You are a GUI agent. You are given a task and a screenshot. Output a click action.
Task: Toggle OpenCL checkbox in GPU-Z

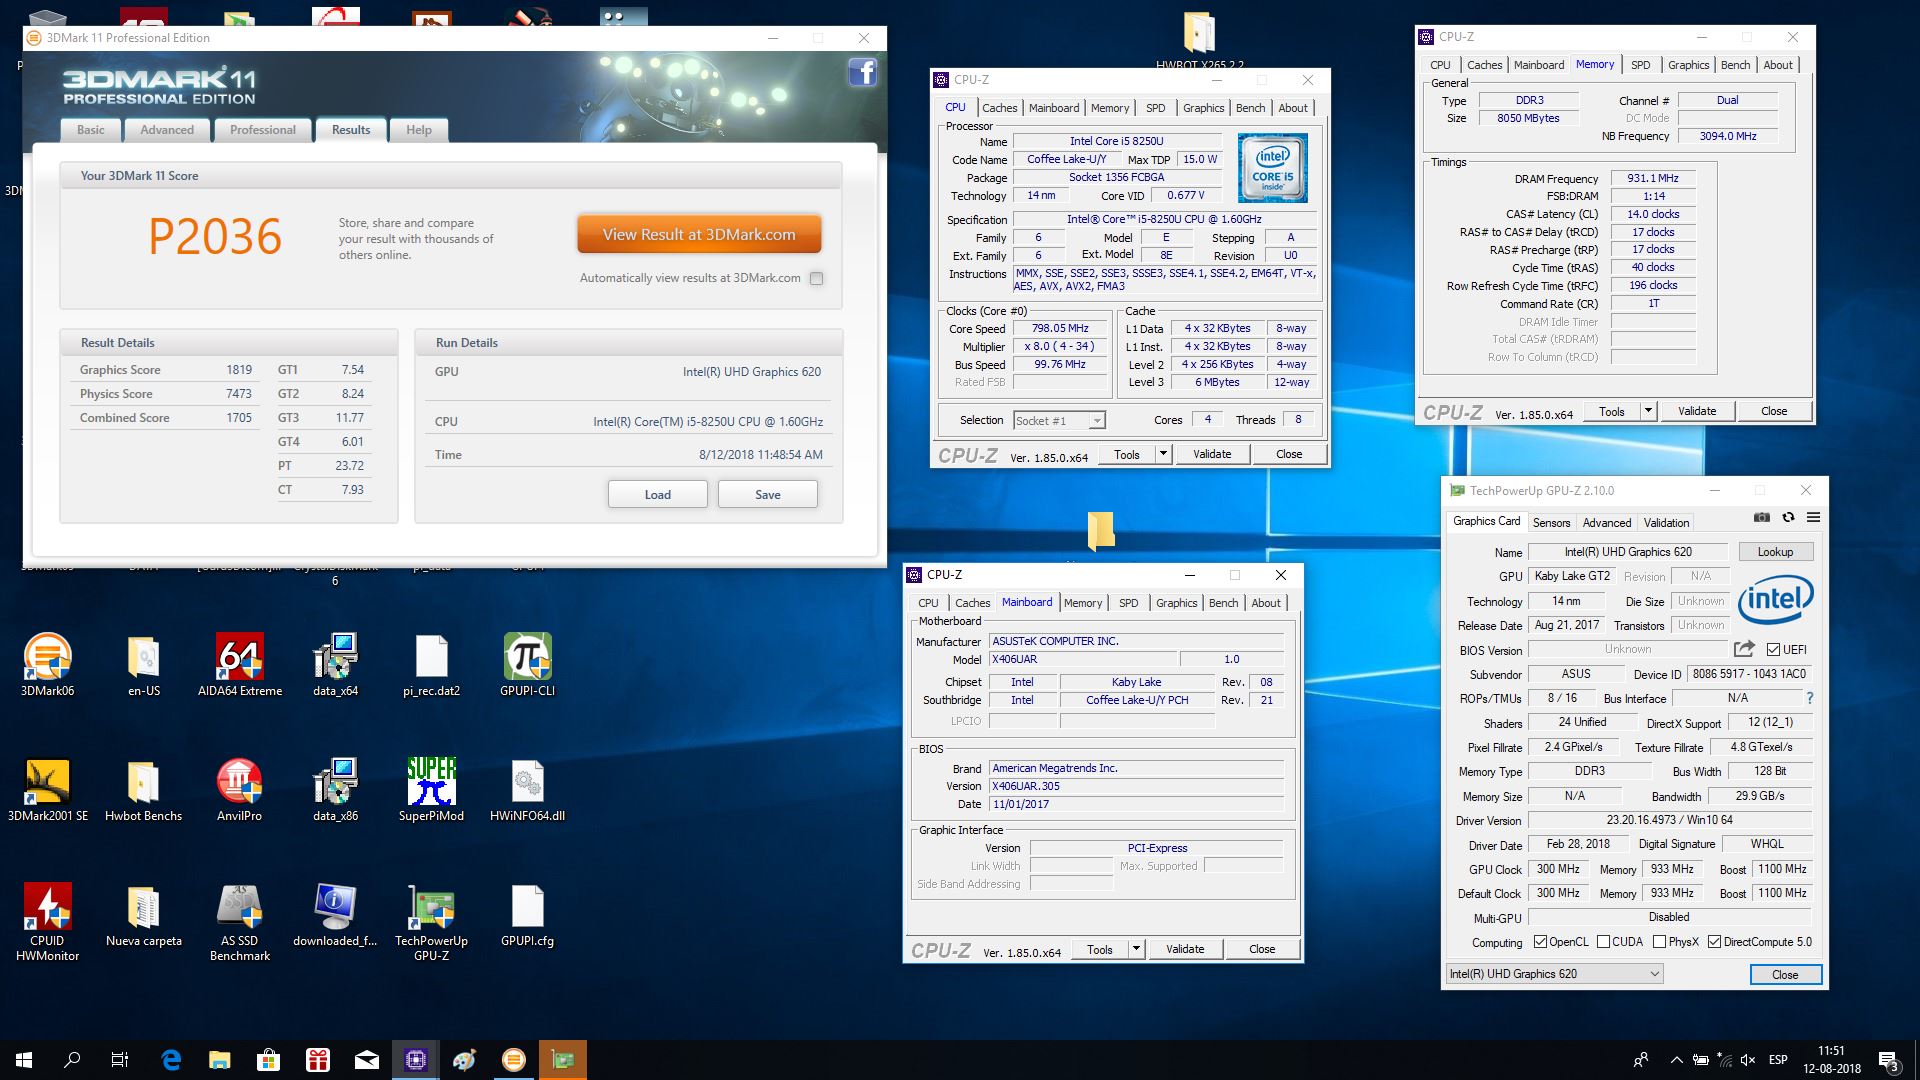[x=1540, y=942]
